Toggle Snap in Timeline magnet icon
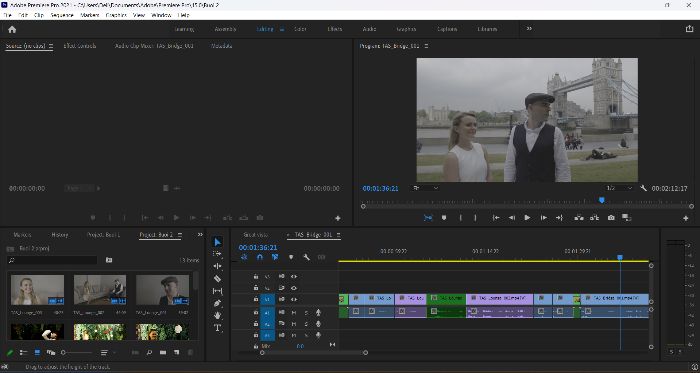This screenshot has height=373, width=700. tap(260, 257)
